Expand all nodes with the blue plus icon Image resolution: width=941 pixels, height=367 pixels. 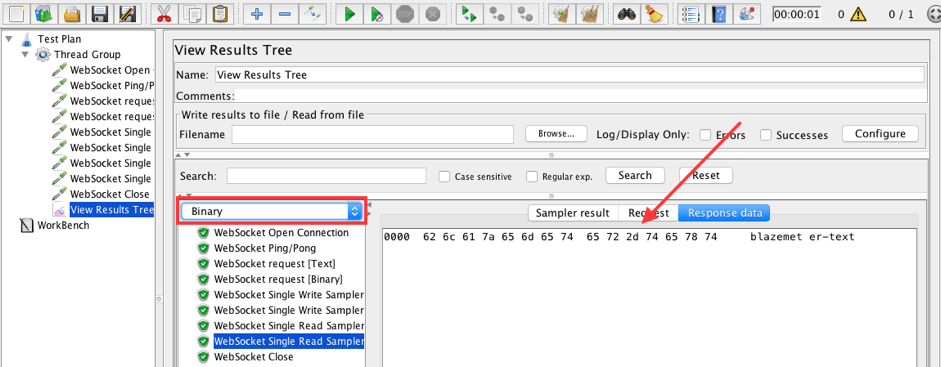click(x=257, y=13)
